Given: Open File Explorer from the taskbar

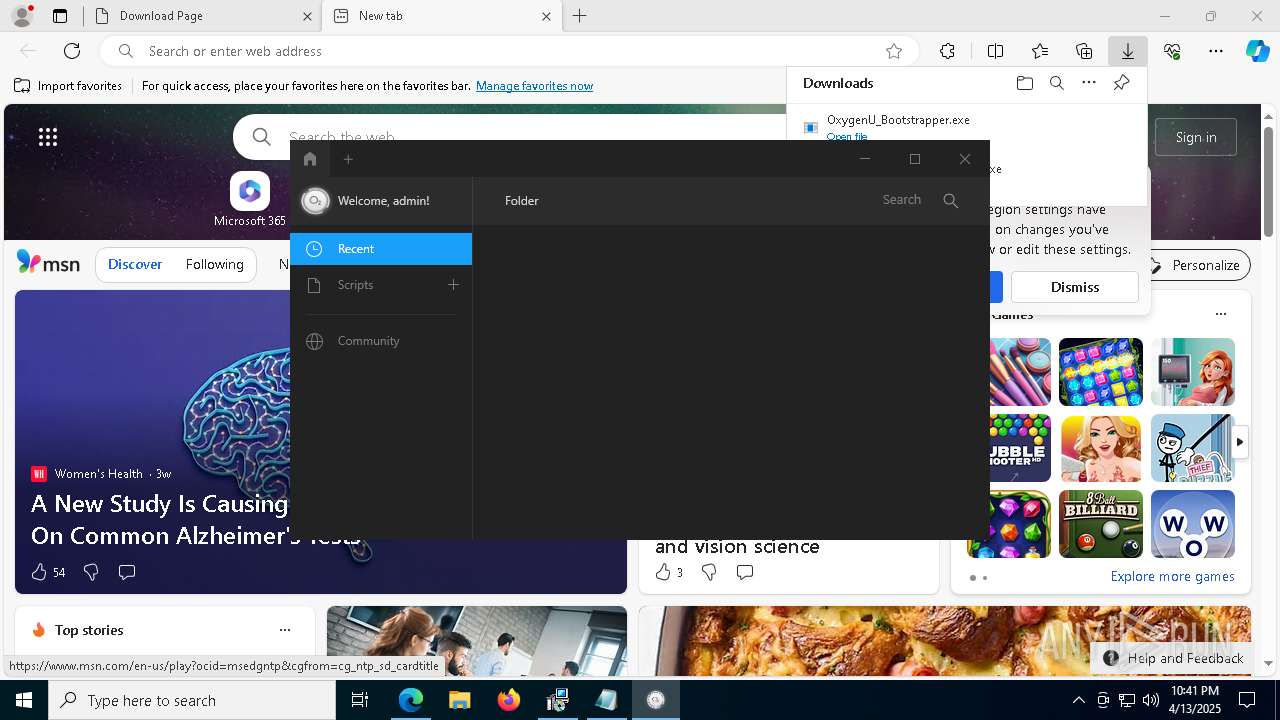Looking at the screenshot, I should (x=460, y=700).
